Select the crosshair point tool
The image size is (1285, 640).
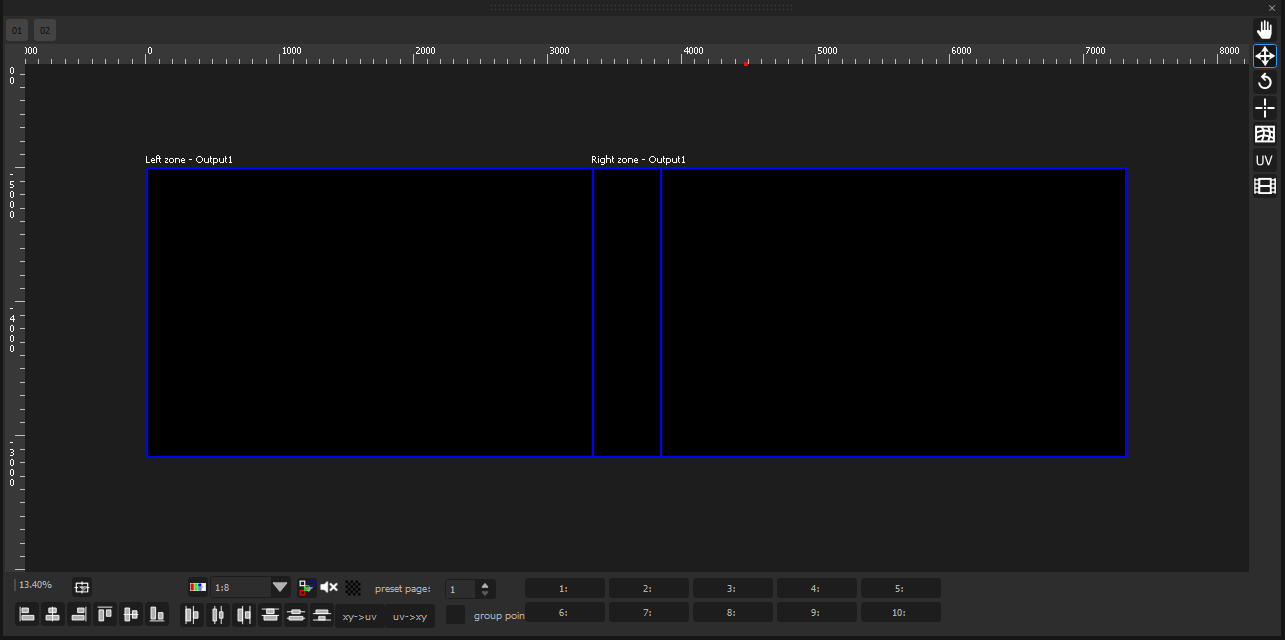click(1265, 108)
